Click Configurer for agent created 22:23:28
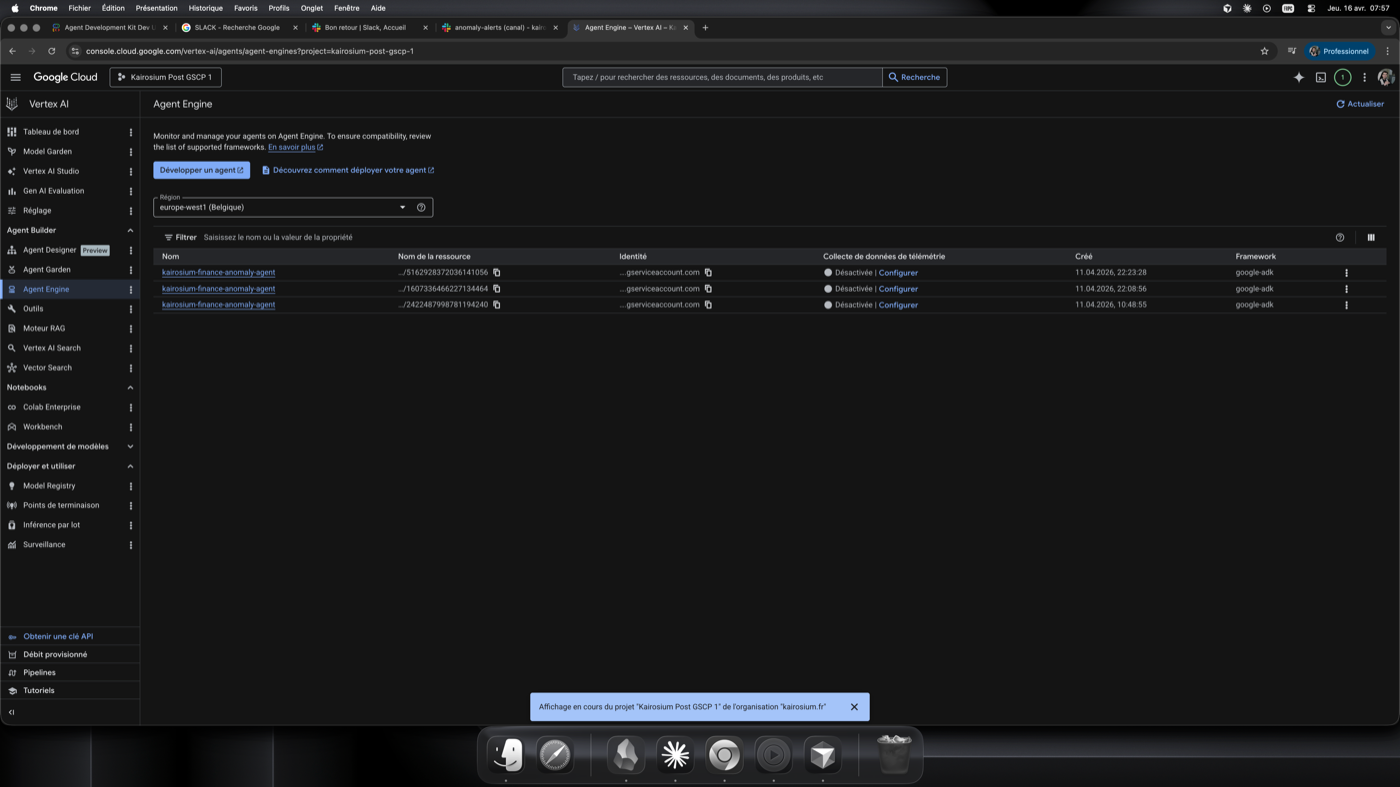The image size is (1400, 787). 898,273
